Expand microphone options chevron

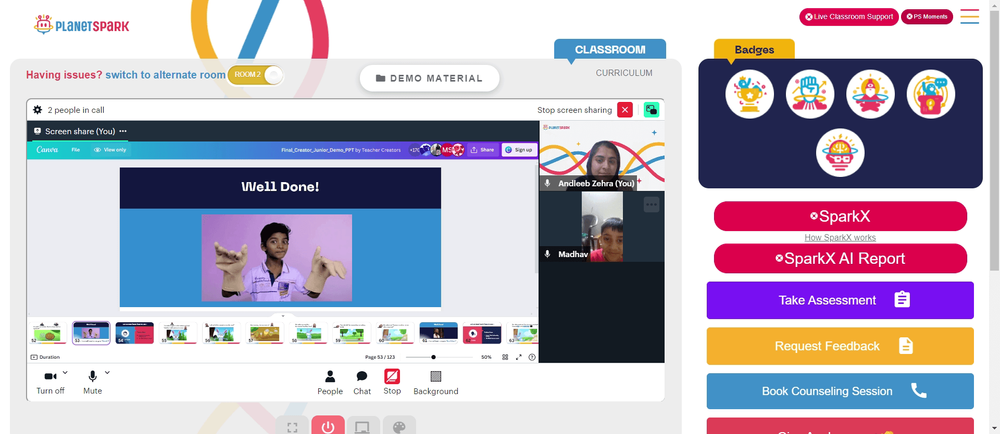pyautogui.click(x=107, y=372)
